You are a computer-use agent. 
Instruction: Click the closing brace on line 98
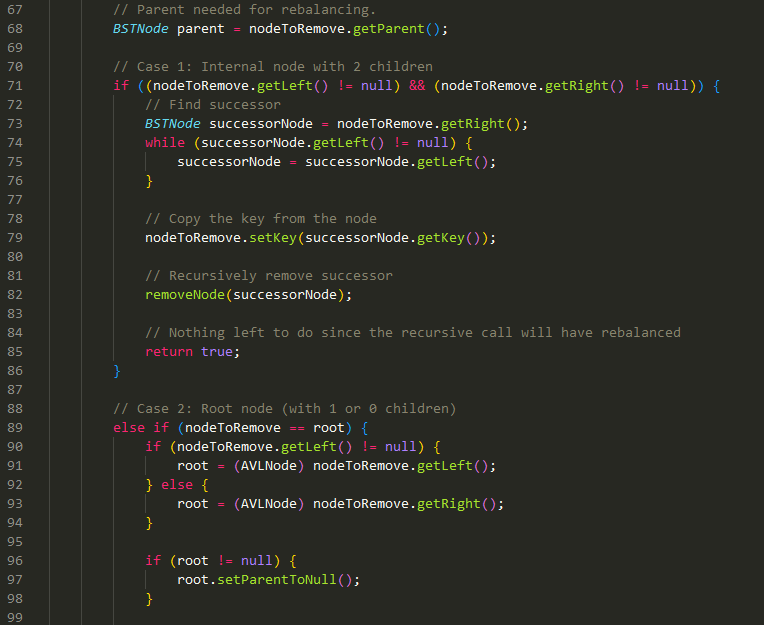(149, 599)
